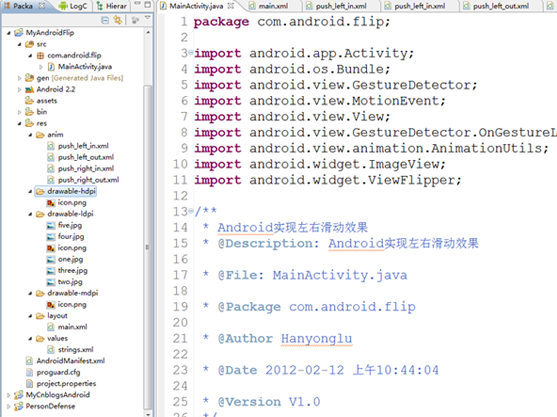Select the five.jpg image file icon
The width and height of the screenshot is (557, 417).
click(x=51, y=225)
